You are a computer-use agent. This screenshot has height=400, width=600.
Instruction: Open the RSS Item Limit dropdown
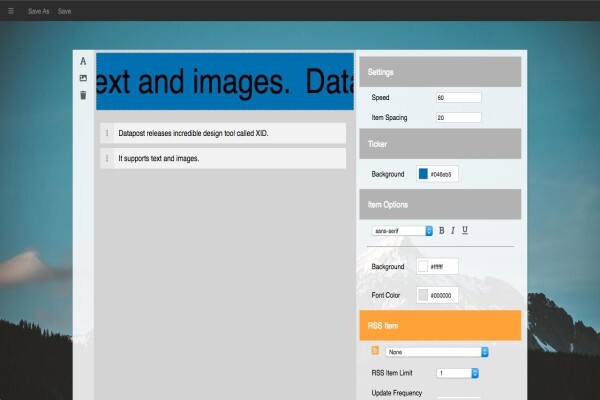[x=457, y=373]
